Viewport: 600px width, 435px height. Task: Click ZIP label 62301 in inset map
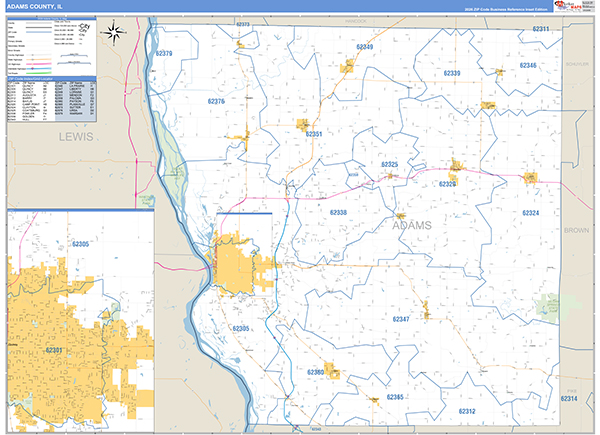click(x=54, y=350)
